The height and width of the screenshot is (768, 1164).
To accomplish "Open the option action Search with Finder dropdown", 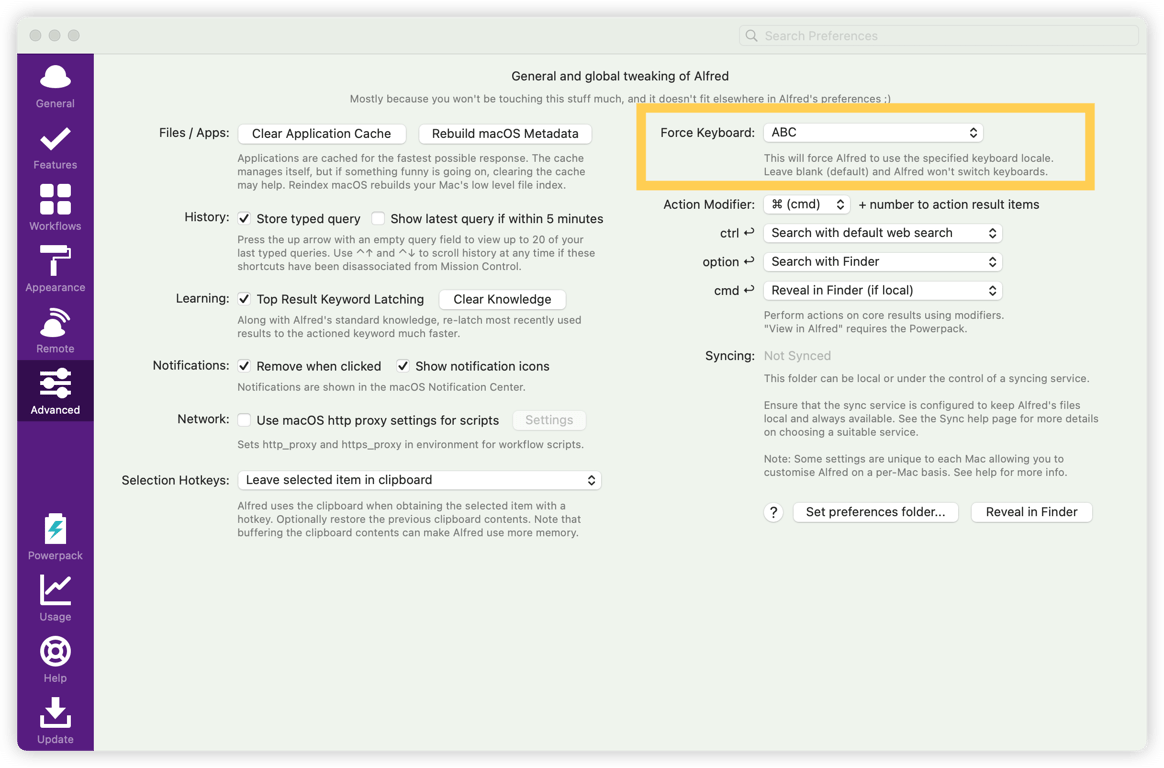I will pos(883,262).
